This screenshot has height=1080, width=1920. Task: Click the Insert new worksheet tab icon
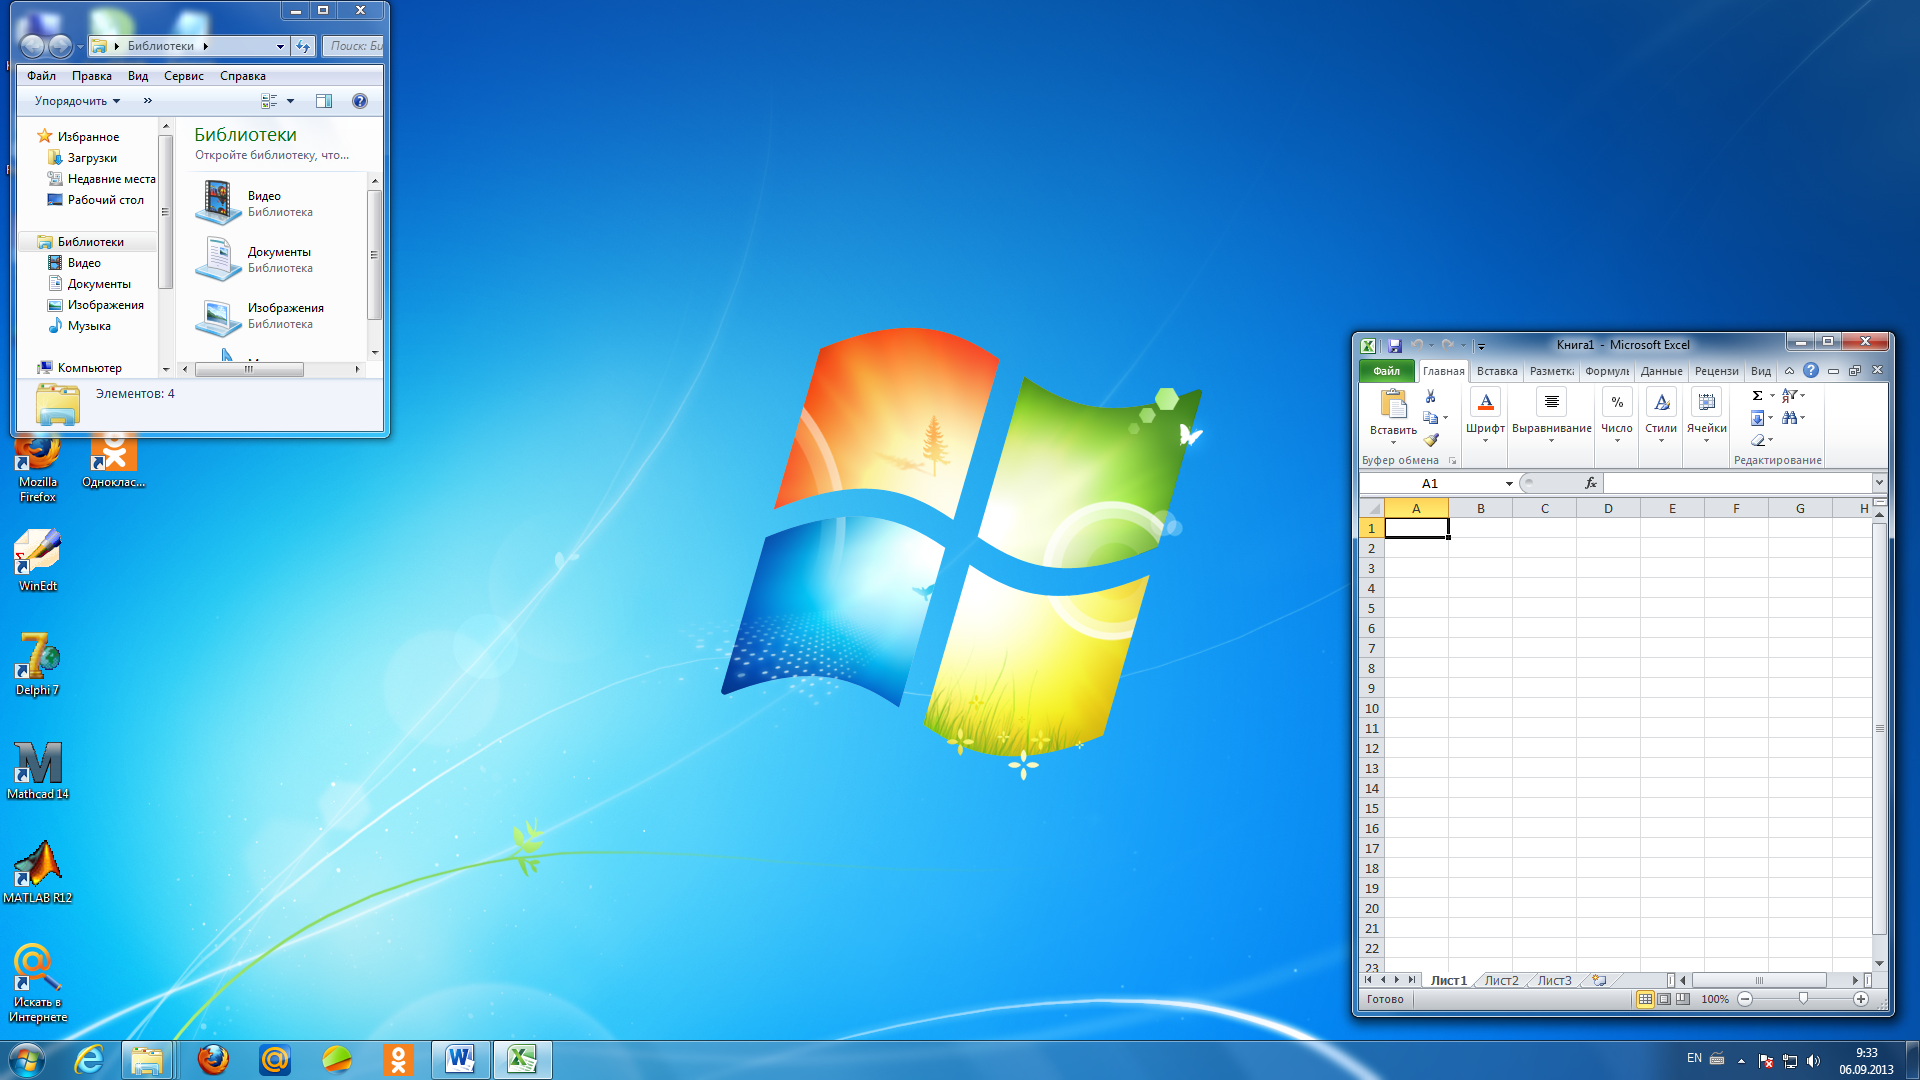1599,980
